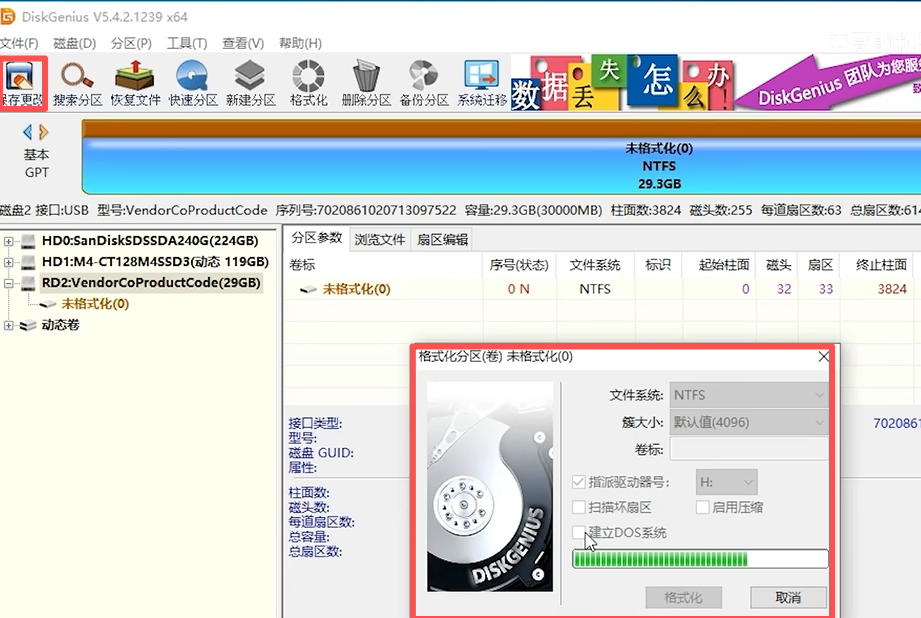Open Quick Partition (快速分区) tool
This screenshot has width=921, height=618.
pyautogui.click(x=193, y=83)
